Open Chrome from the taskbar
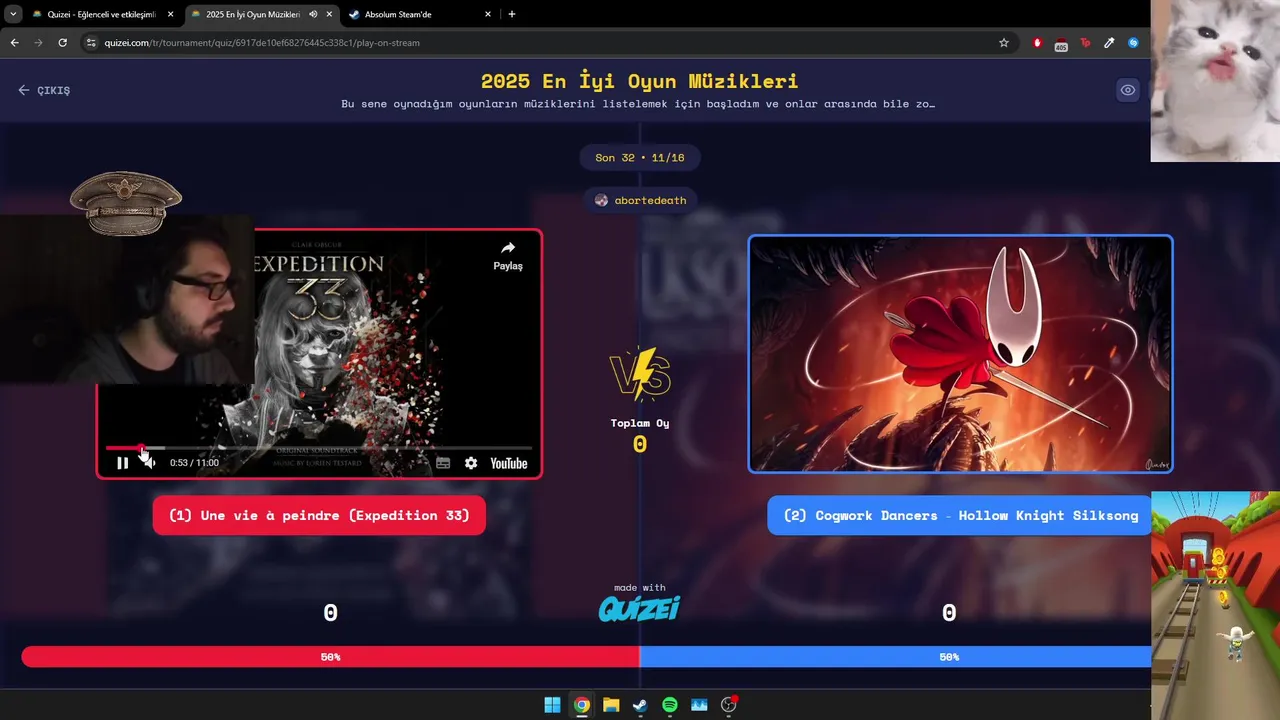The image size is (1280, 720). point(581,705)
